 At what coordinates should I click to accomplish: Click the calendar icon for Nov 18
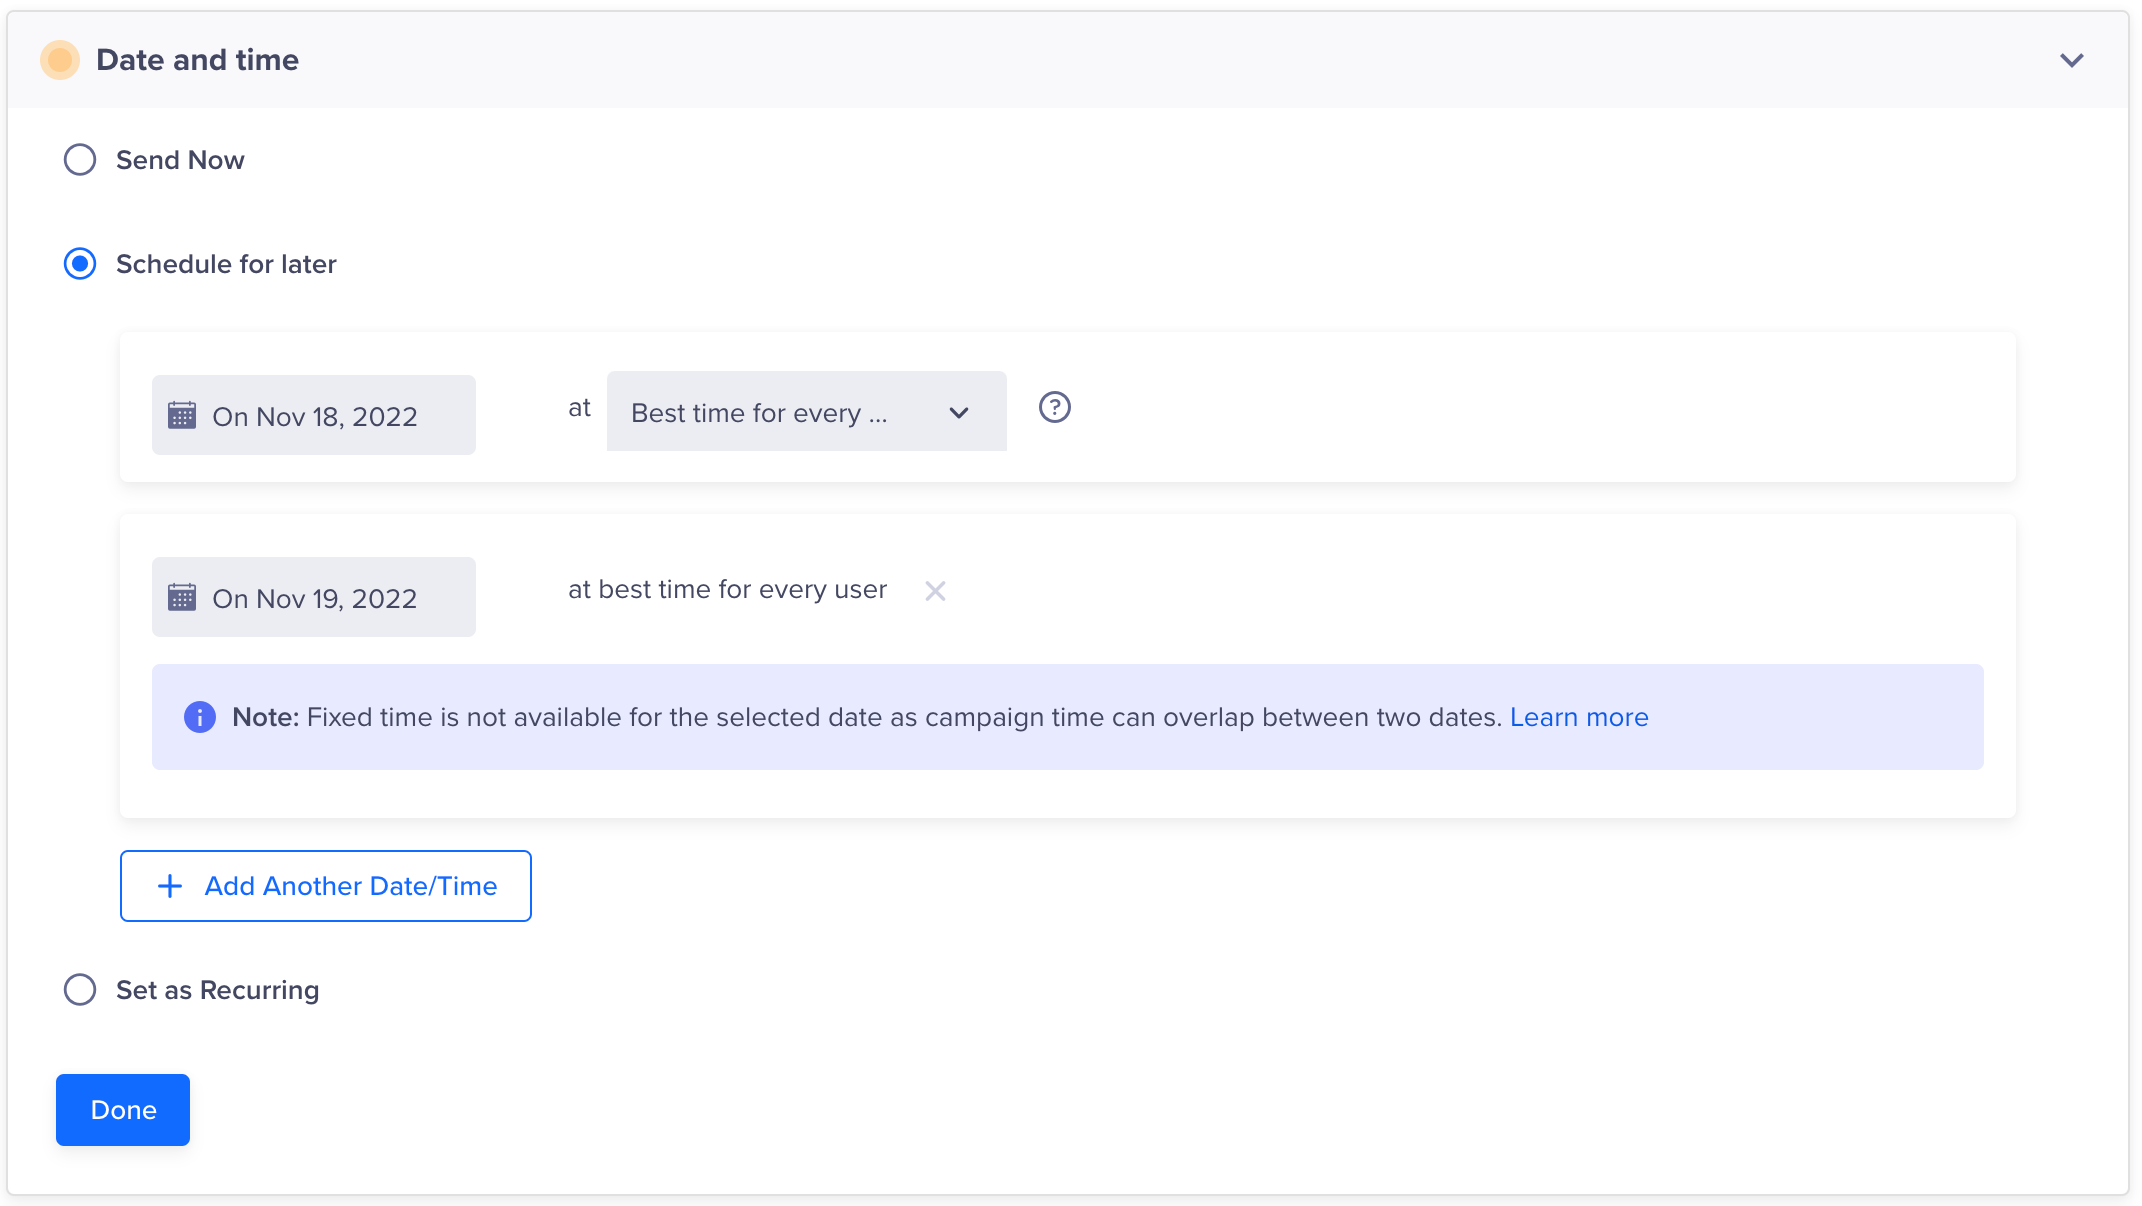click(182, 415)
